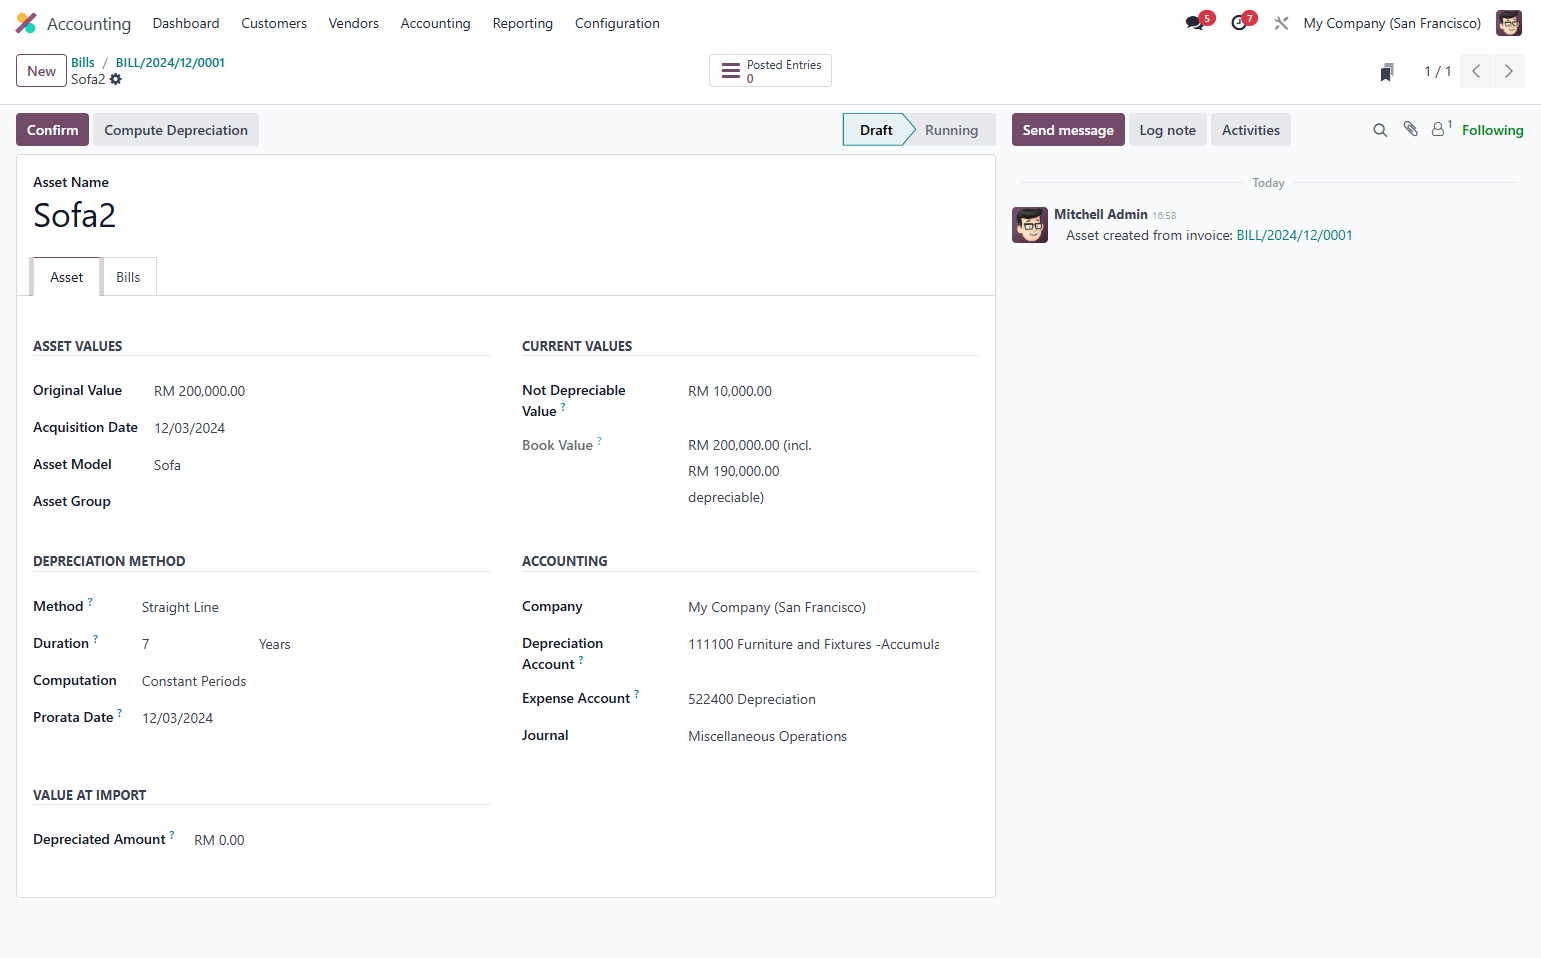Click the Confirm button
The image size is (1541, 958).
click(x=52, y=130)
